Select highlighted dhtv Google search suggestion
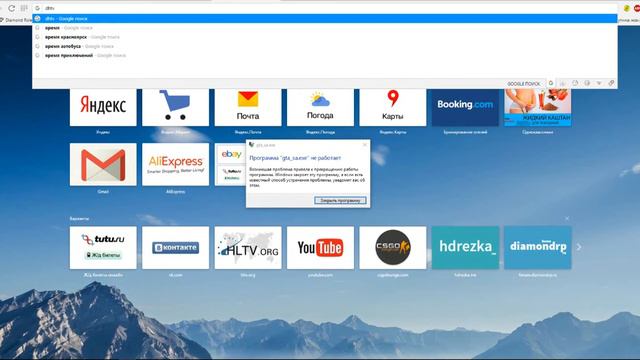 [x=325, y=19]
